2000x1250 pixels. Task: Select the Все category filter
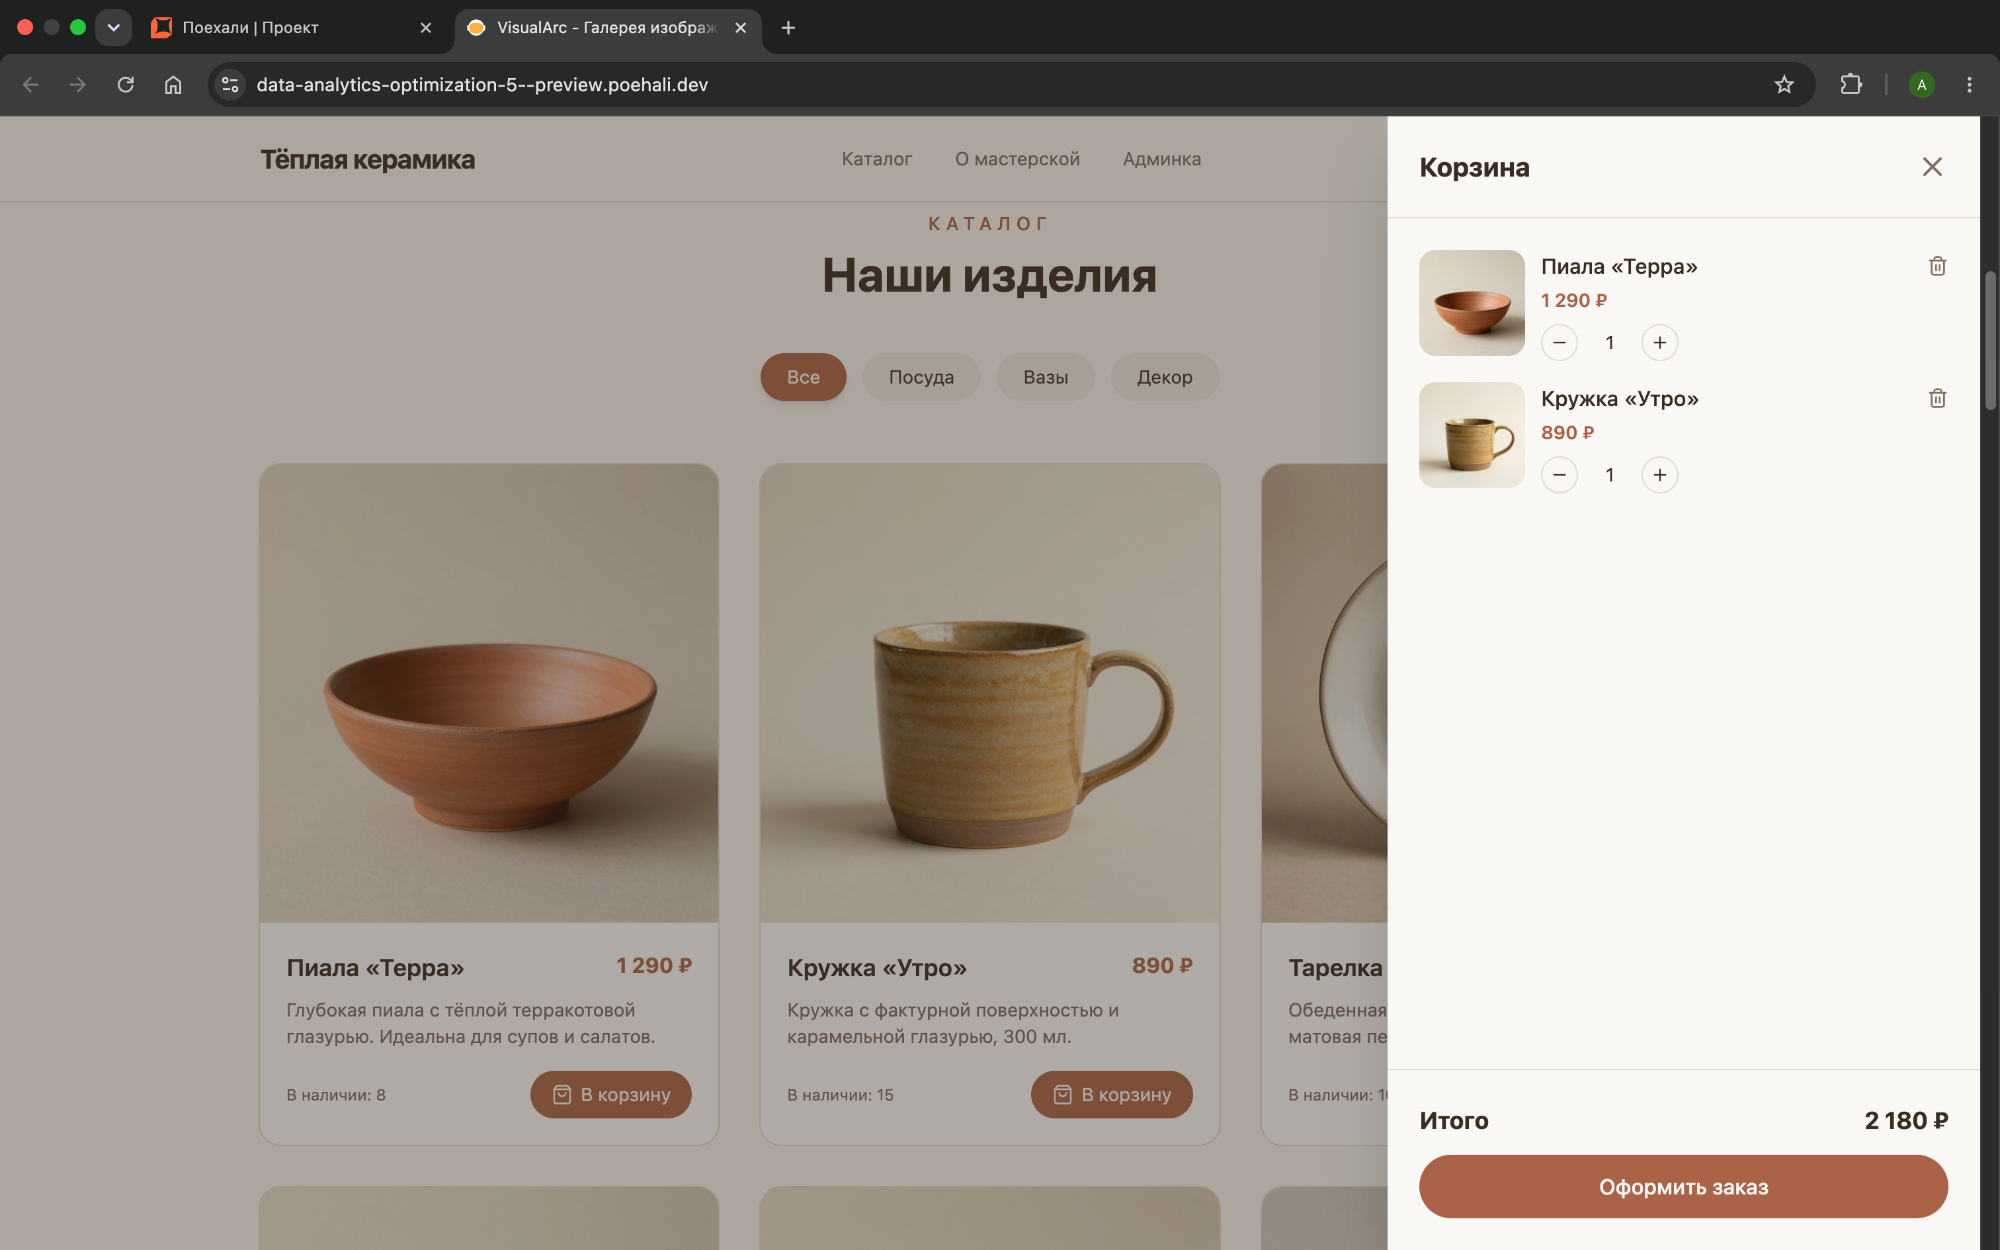pos(803,377)
